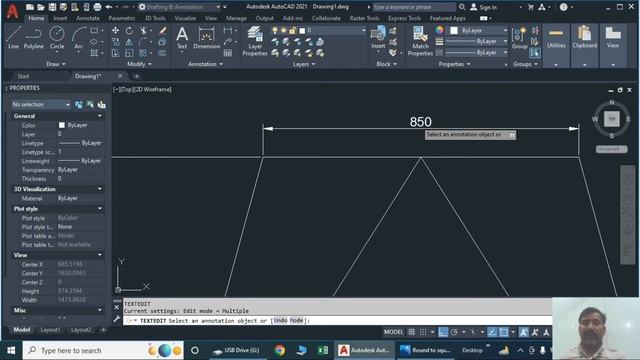Click the 850 dimension text
640x360 pixels.
(x=420, y=122)
